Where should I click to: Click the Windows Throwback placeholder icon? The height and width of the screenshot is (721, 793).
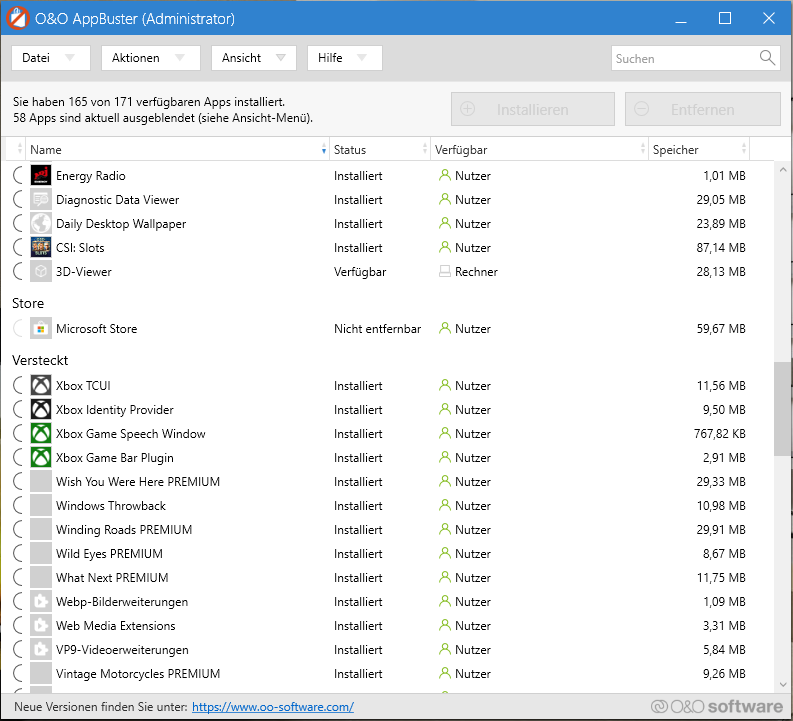(x=41, y=506)
